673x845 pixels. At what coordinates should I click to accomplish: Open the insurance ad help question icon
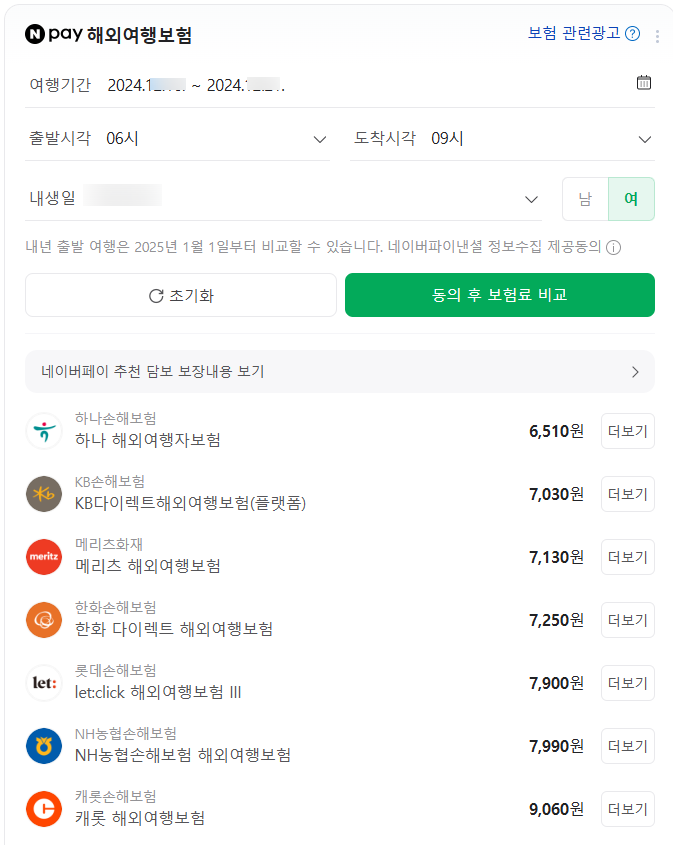pyautogui.click(x=632, y=34)
